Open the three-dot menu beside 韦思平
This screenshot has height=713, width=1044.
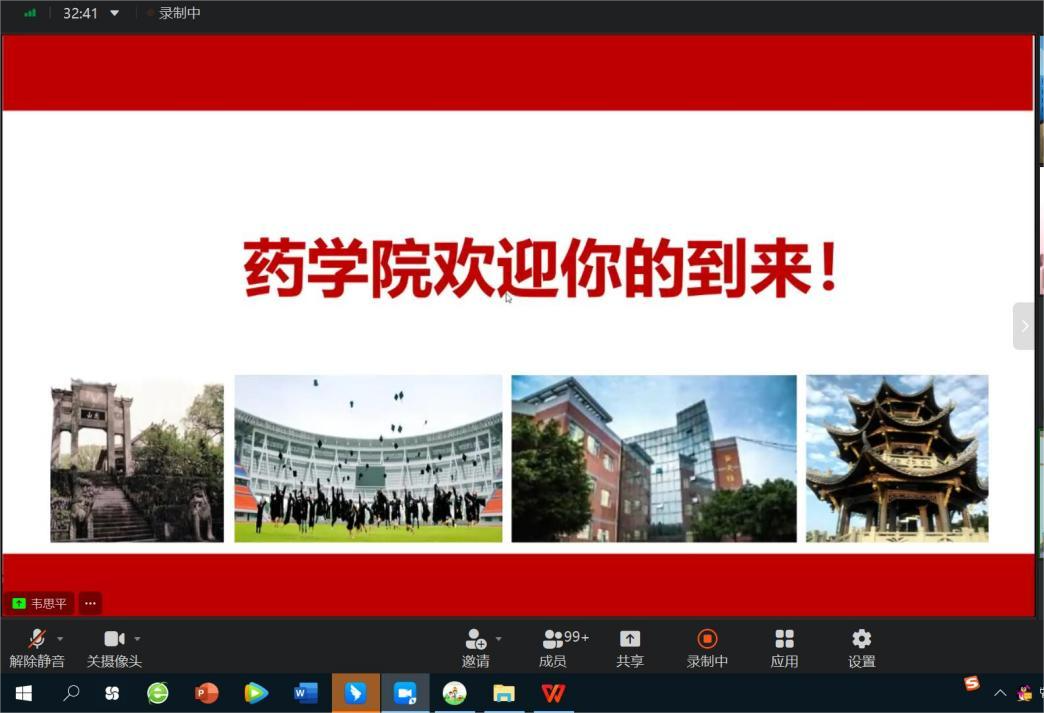coord(90,603)
